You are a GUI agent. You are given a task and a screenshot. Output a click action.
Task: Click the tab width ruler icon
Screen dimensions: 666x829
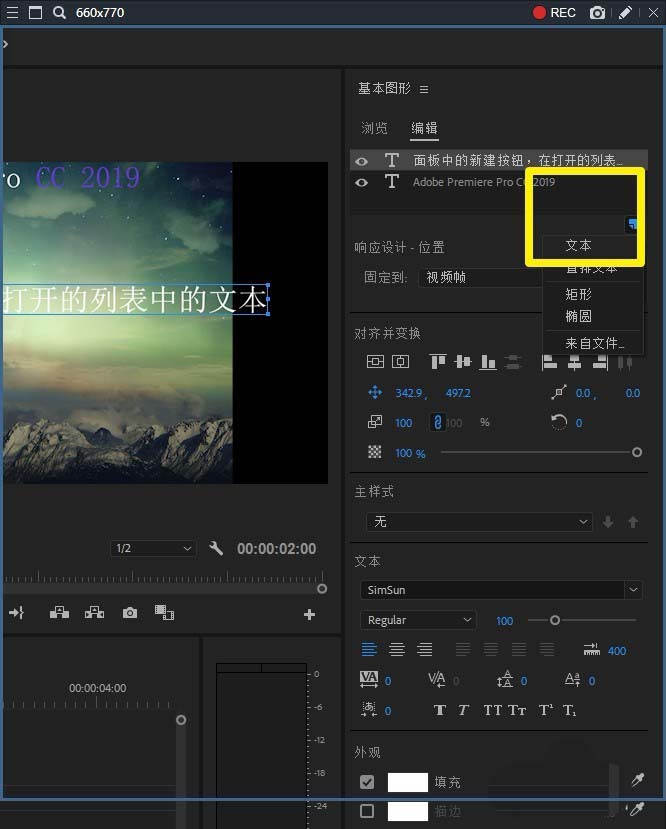click(591, 649)
